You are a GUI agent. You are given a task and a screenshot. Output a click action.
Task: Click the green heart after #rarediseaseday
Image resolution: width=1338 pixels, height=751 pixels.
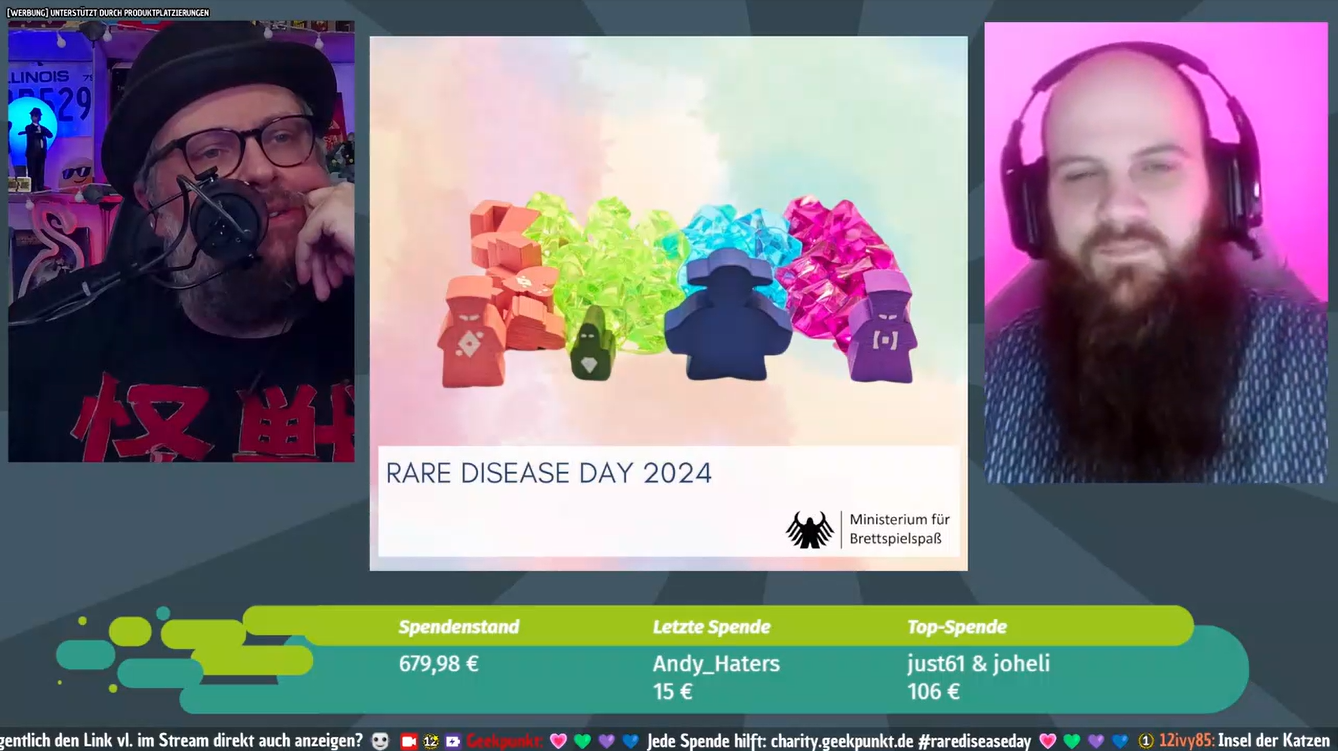[x=1071, y=741]
